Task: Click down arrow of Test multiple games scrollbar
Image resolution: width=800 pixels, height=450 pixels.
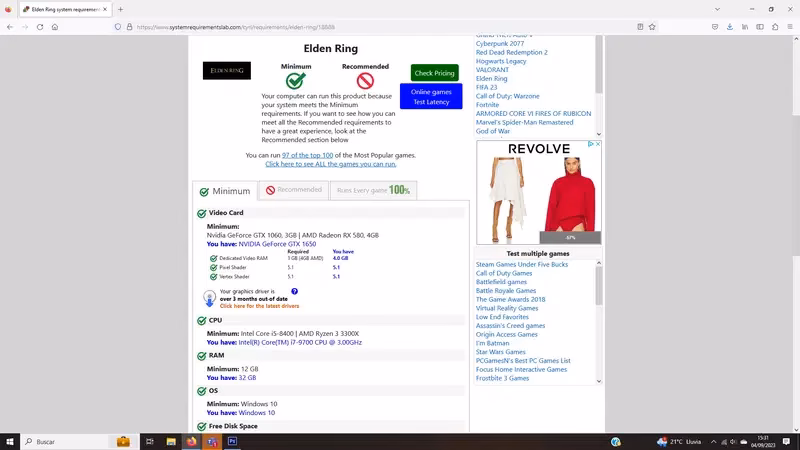Action: point(599,381)
